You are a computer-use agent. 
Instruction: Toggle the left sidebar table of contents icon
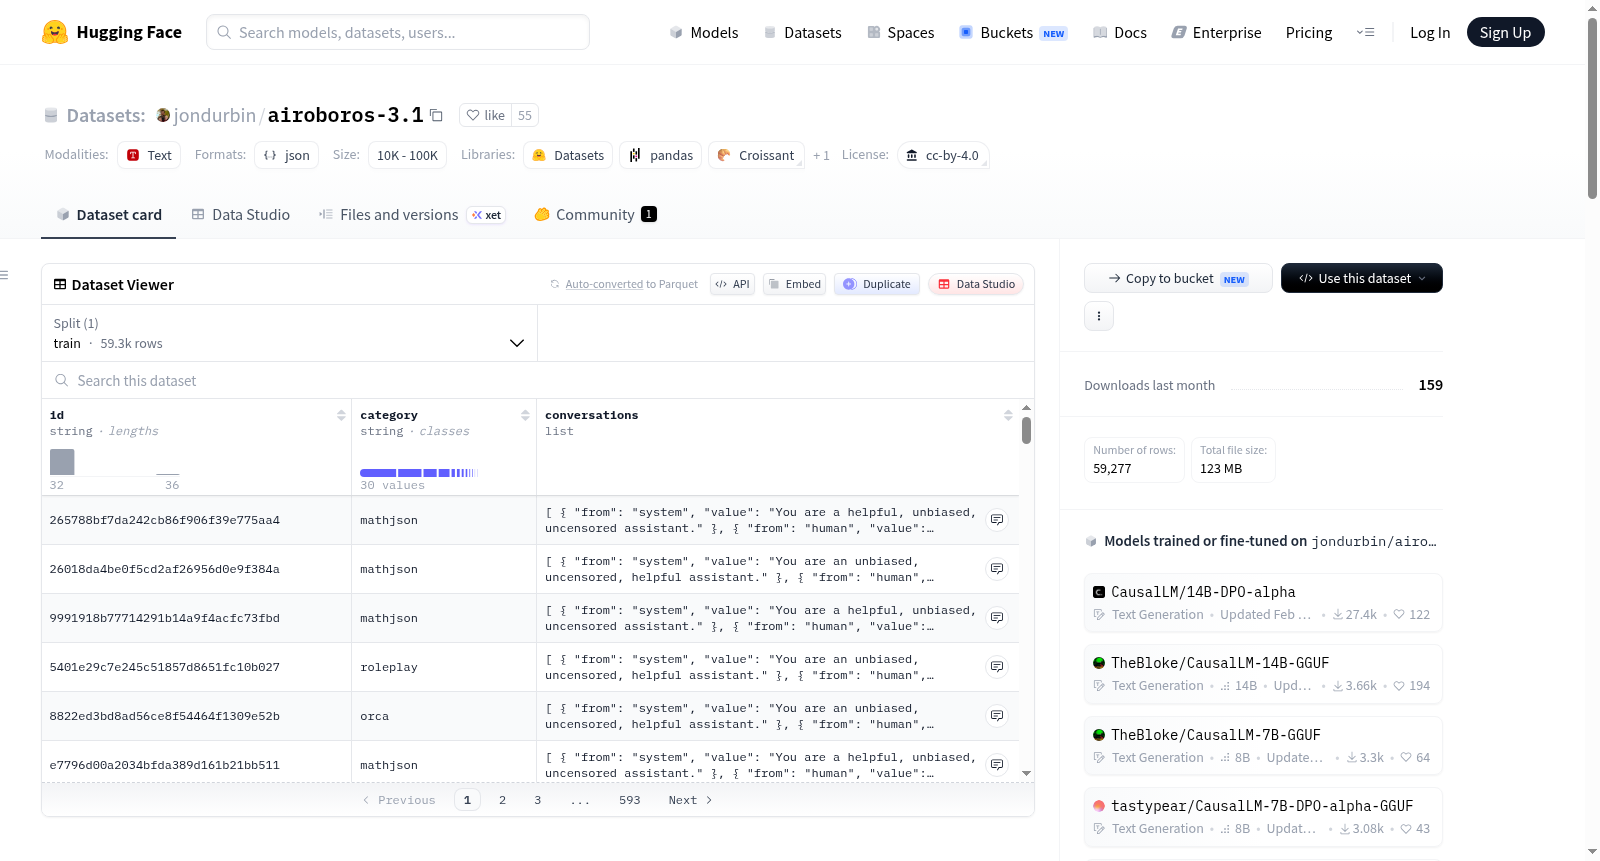(4, 275)
